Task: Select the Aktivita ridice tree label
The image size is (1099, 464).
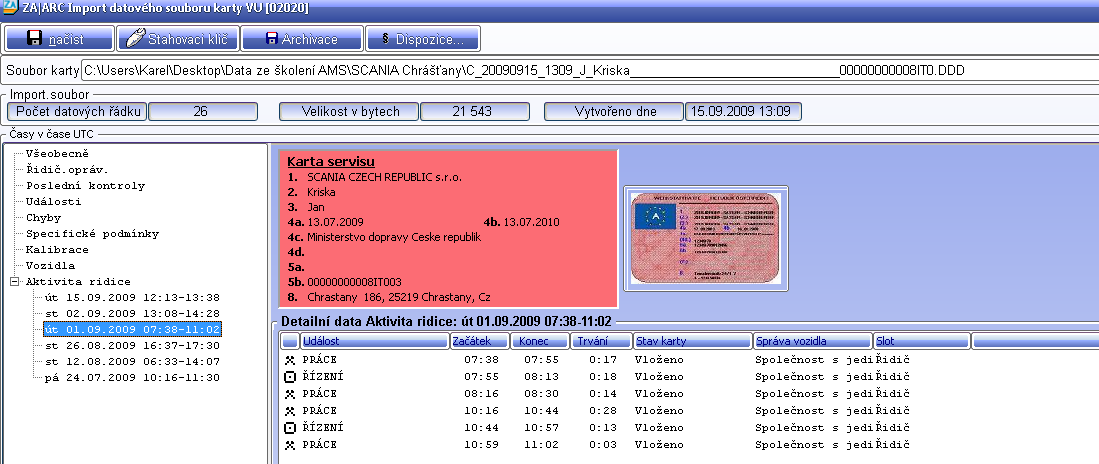Action: coord(78,282)
